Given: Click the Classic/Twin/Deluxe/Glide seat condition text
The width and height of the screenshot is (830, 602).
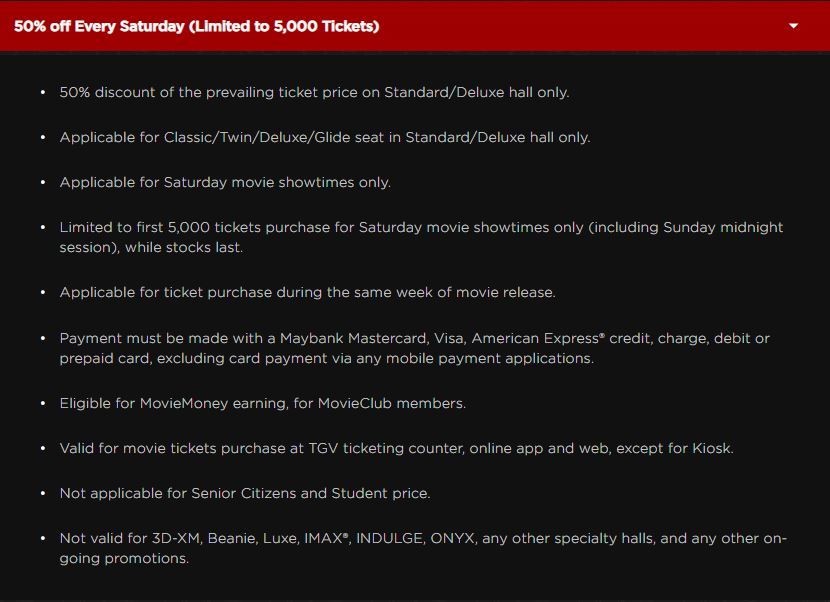Looking at the screenshot, I should coord(324,137).
